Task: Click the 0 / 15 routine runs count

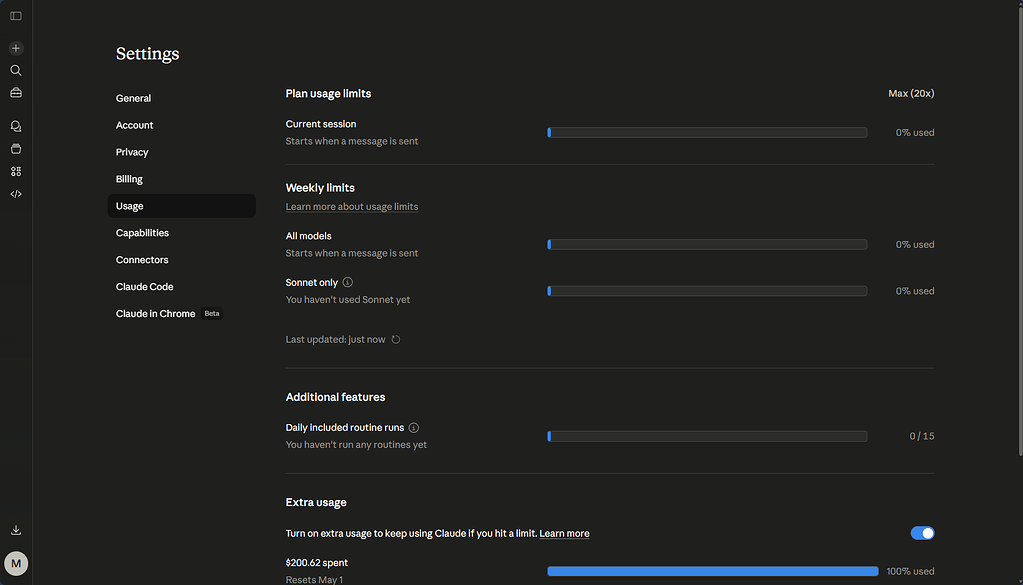Action: pos(922,436)
